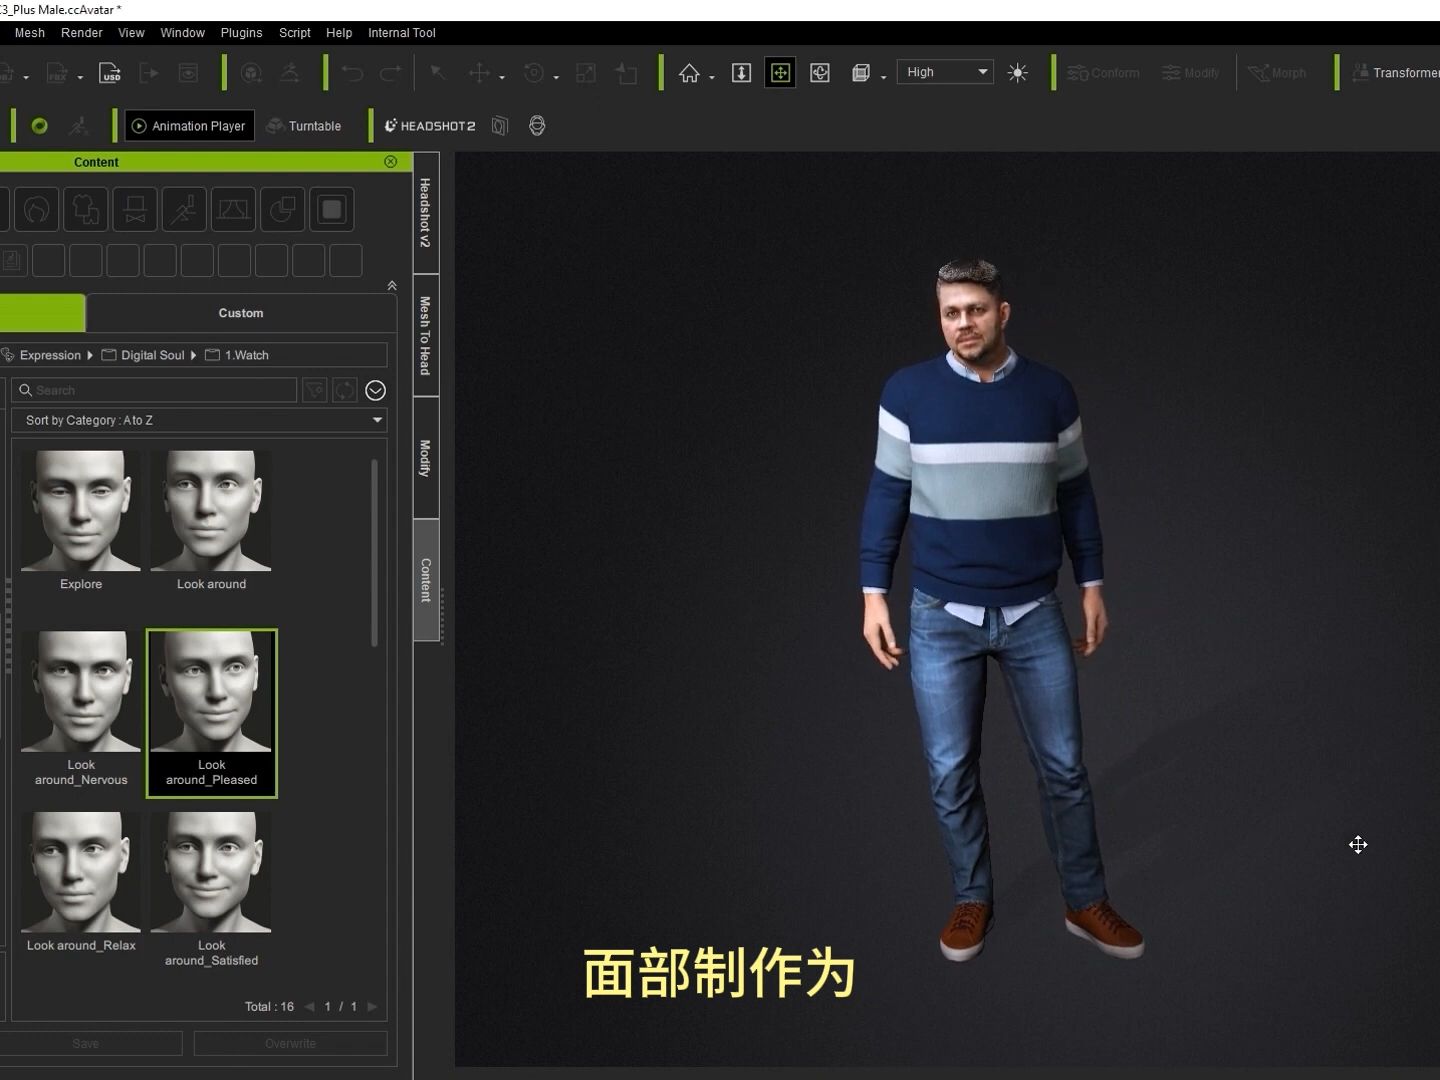Viewport: 1440px width, 1080px height.
Task: Click the helmet face icon on toolbar
Action: tap(537, 126)
